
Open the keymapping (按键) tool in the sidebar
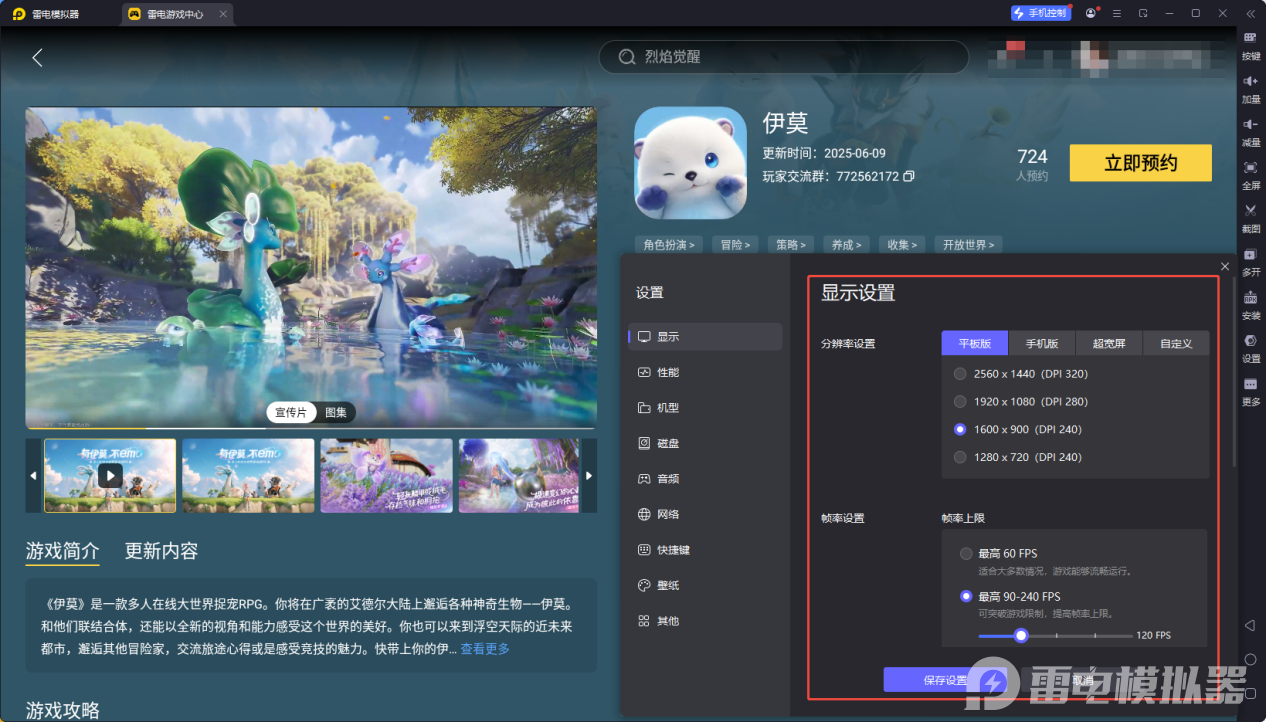tap(1250, 46)
